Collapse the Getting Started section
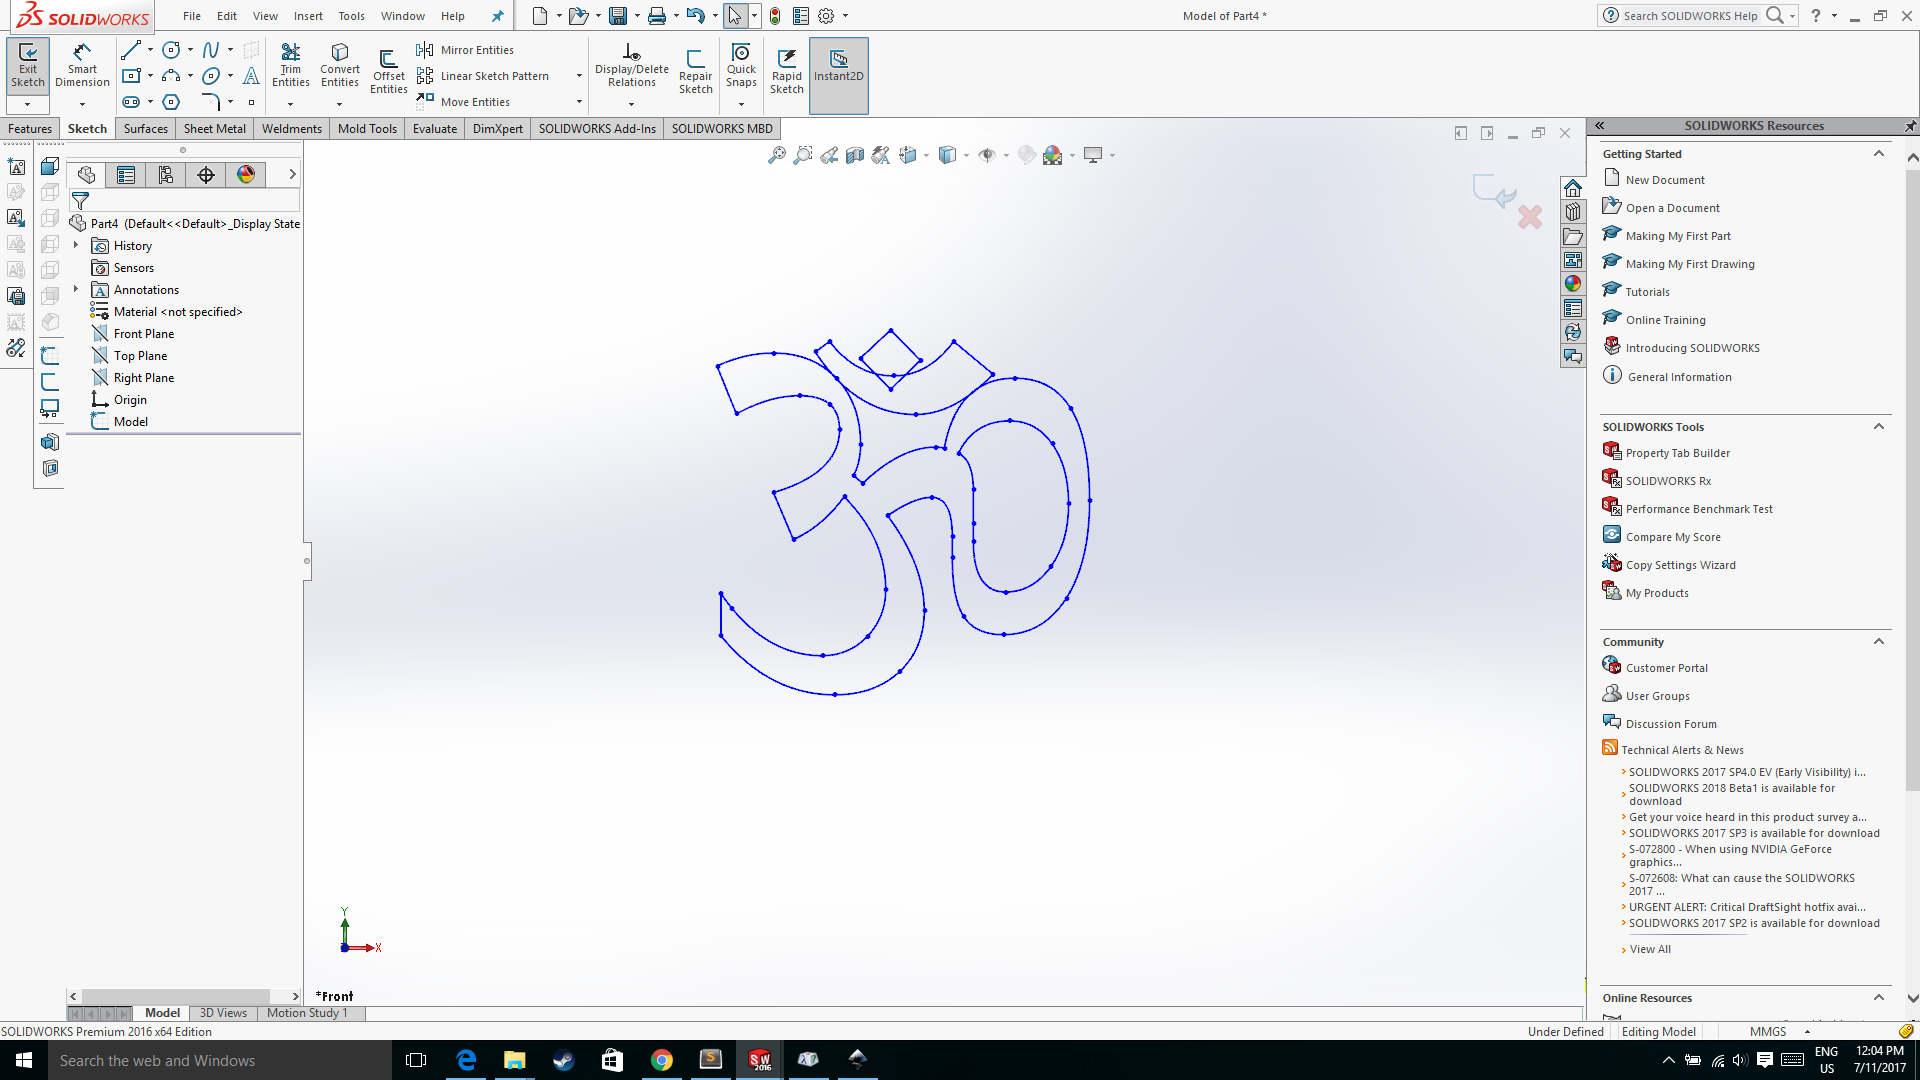1920x1080 pixels. click(x=1879, y=154)
